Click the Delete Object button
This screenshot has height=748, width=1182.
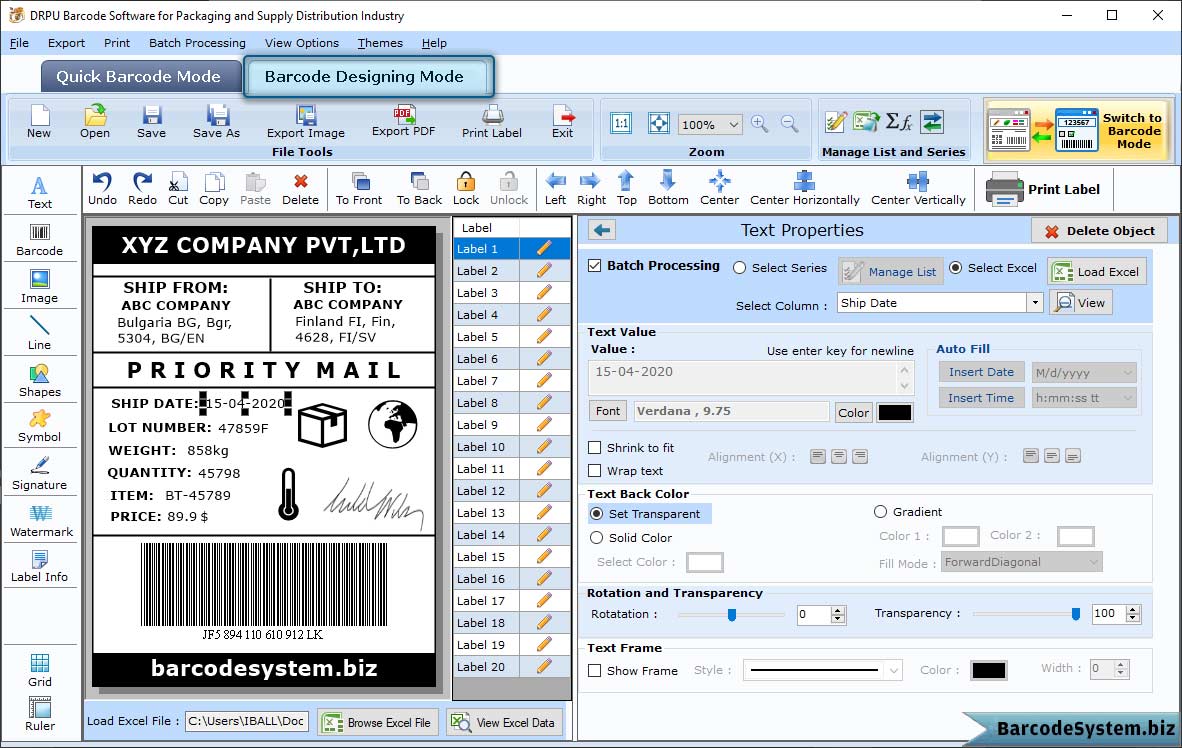[1099, 231]
